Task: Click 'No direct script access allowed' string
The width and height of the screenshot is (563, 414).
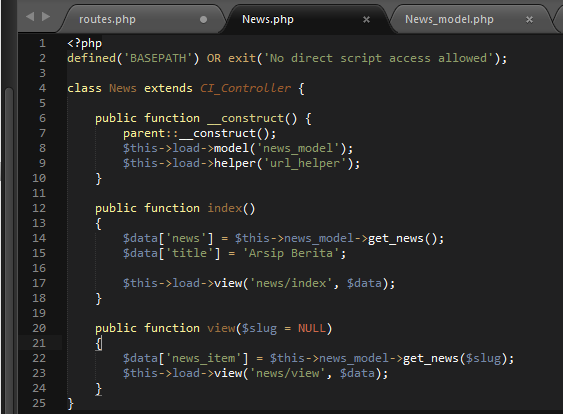Action: 378,58
